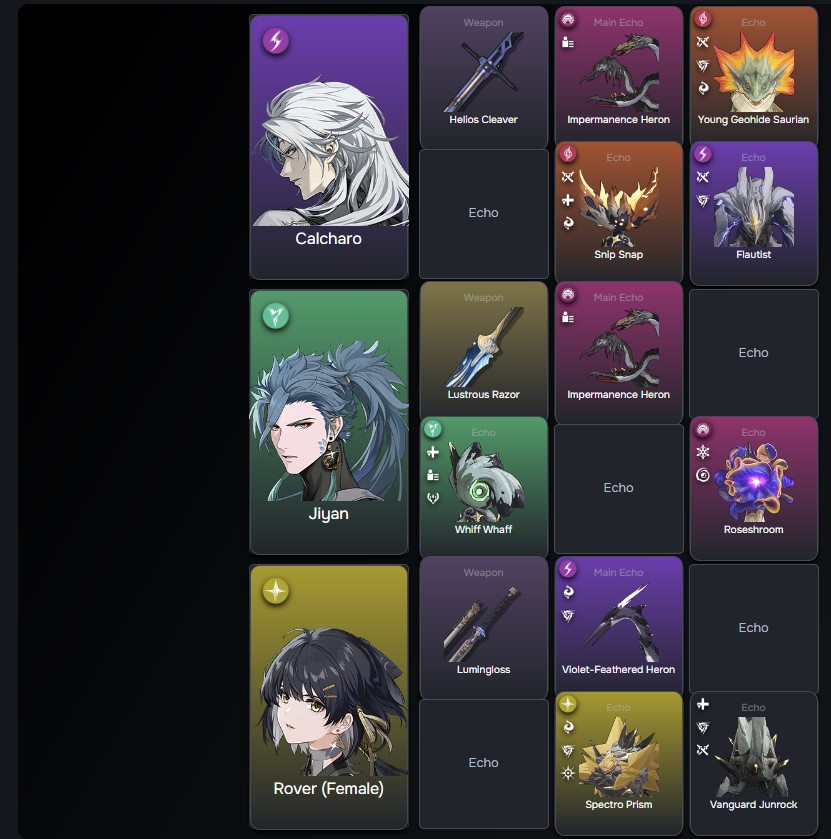Click the Snip Snap echo card
This screenshot has width=831, height=839.
pyautogui.click(x=619, y=212)
